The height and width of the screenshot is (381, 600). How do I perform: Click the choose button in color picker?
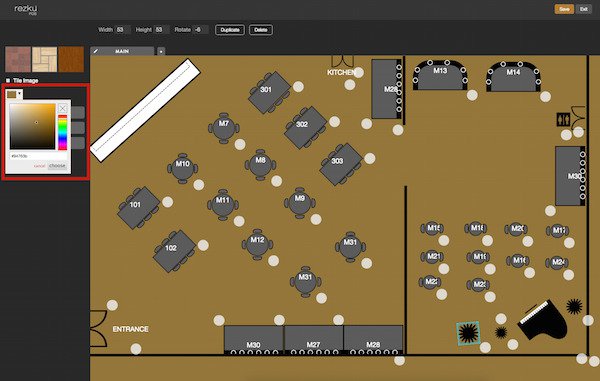click(x=57, y=166)
